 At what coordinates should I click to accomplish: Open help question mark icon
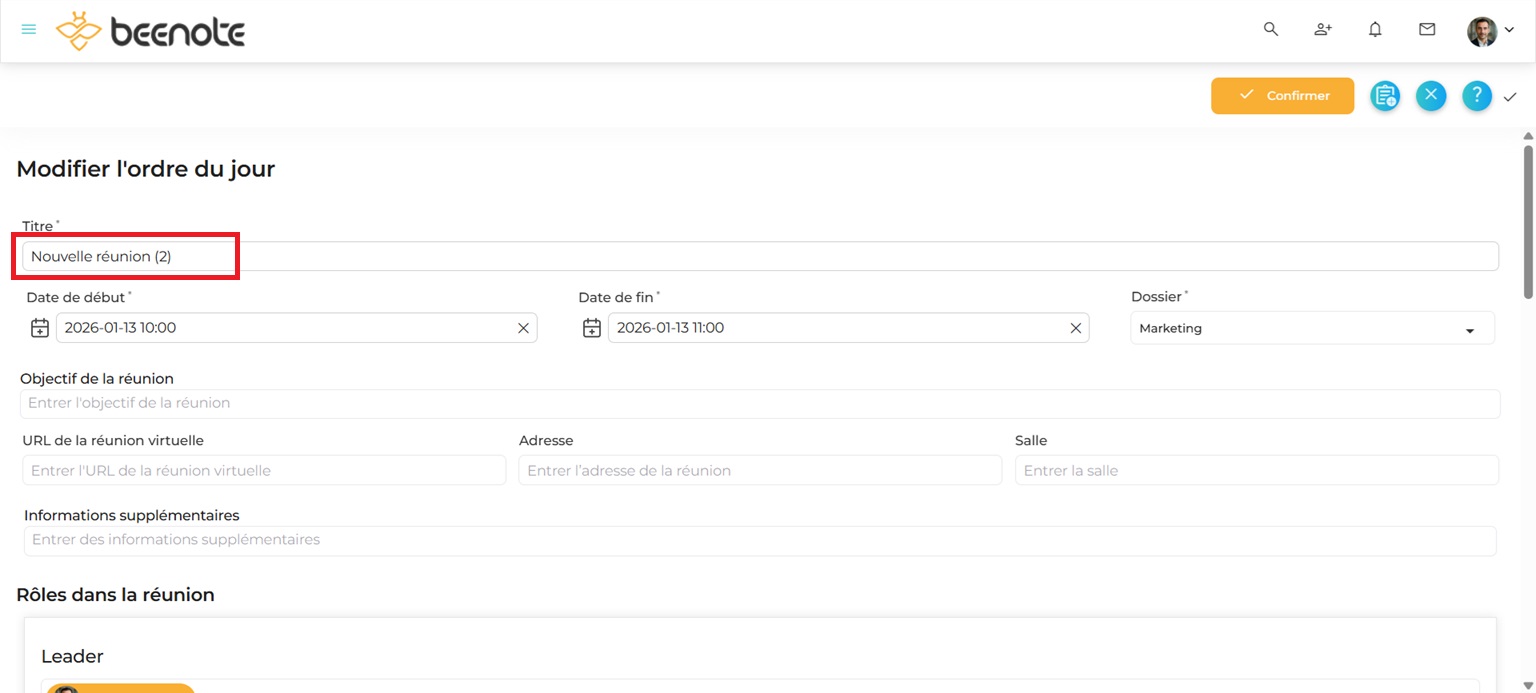click(1477, 96)
